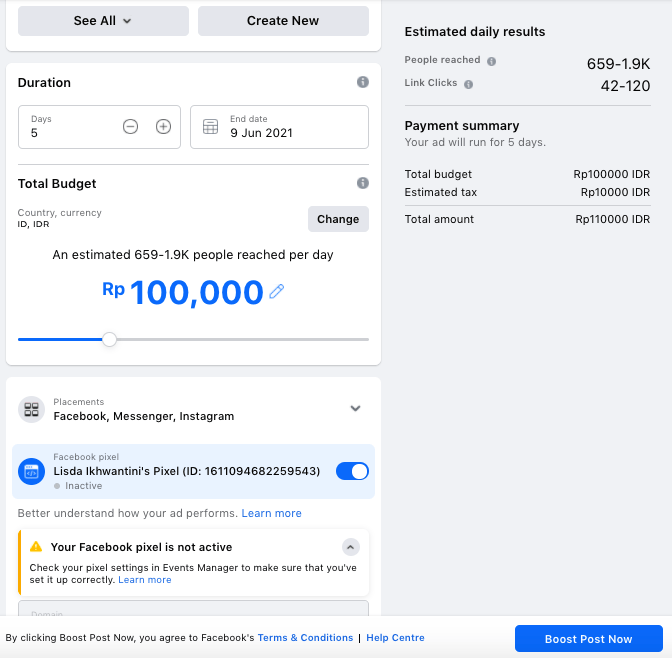Toggle the Facebook pixel switch off

352,471
